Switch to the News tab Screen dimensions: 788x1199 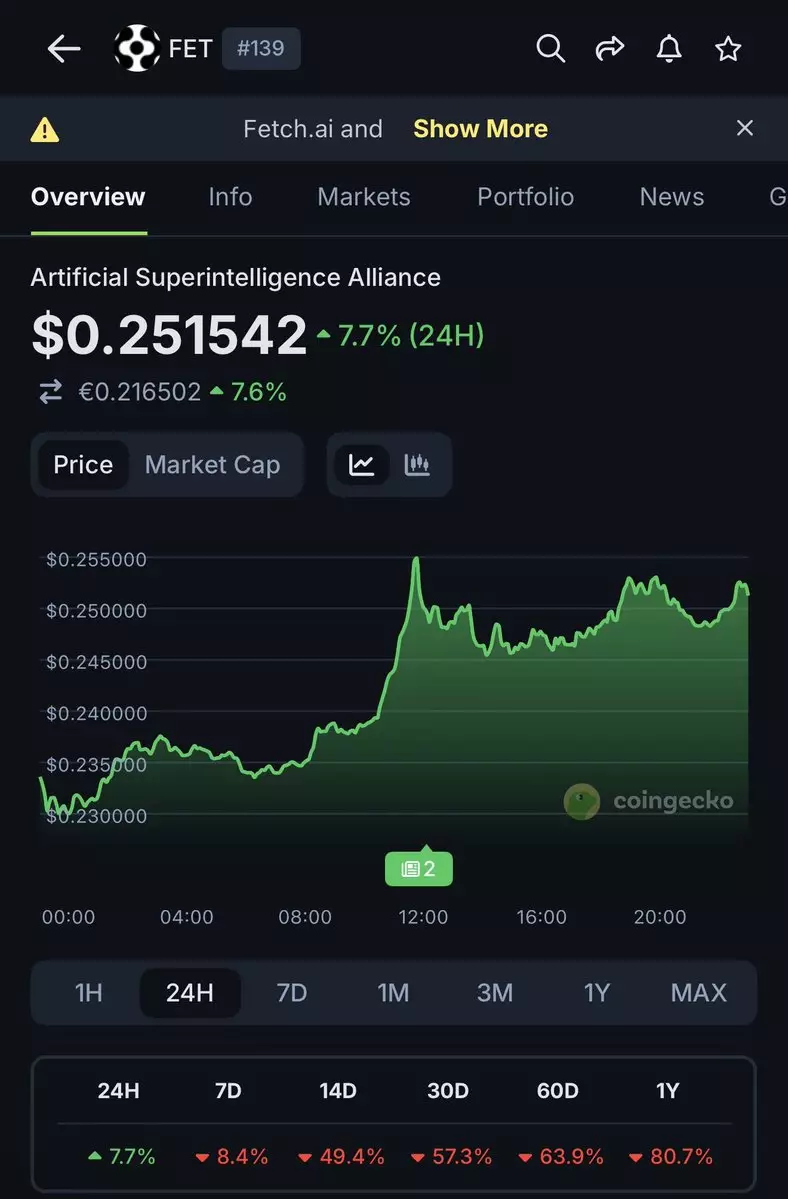point(671,197)
